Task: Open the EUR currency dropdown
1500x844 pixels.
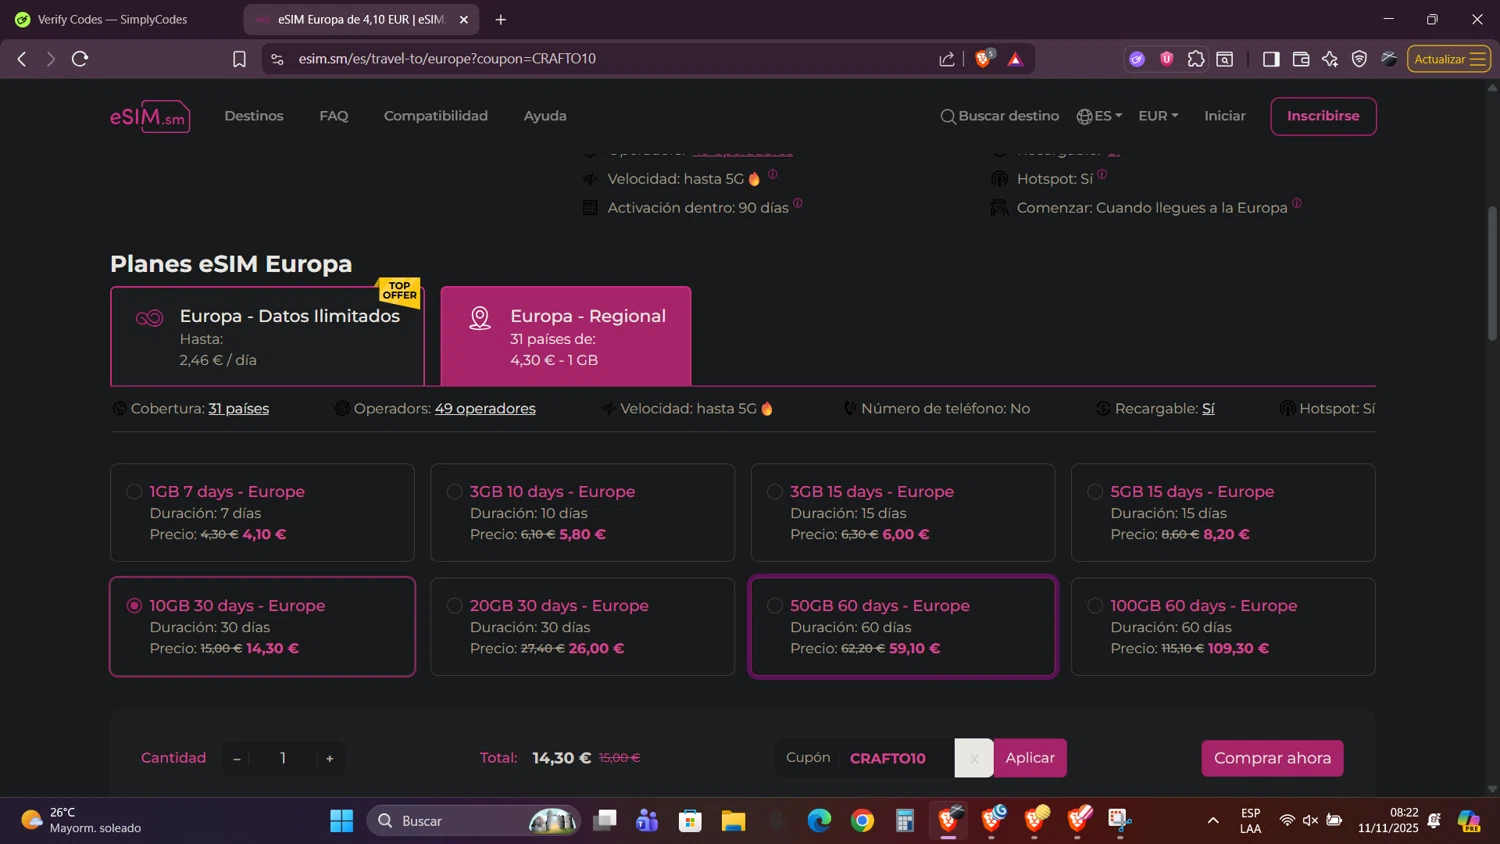Action: [1158, 116]
